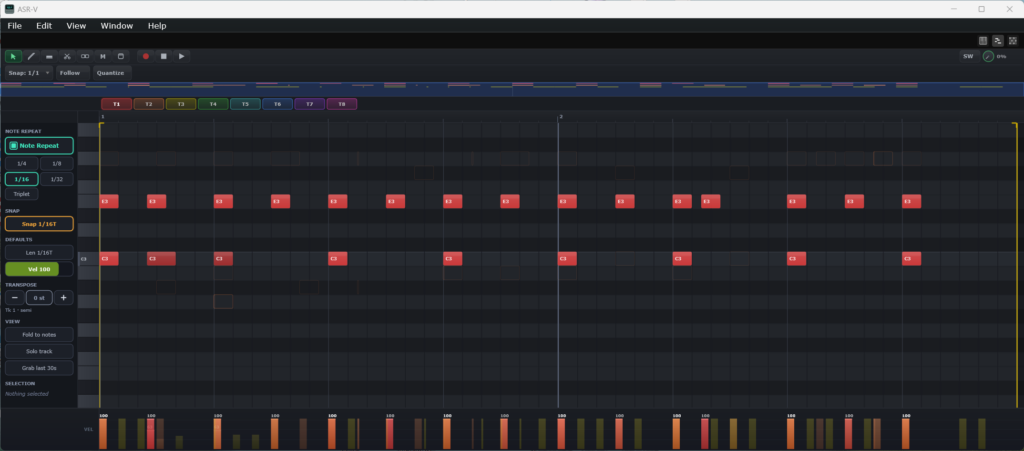Viewport: 1024px width, 451px height.
Task: Click the 0% swing amount readout
Action: click(x=1001, y=56)
